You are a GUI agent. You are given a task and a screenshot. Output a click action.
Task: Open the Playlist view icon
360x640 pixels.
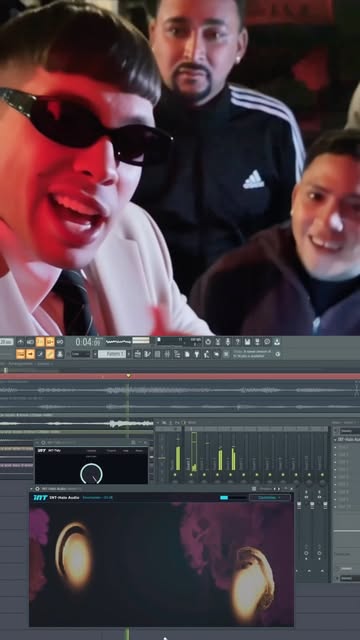click(x=138, y=354)
